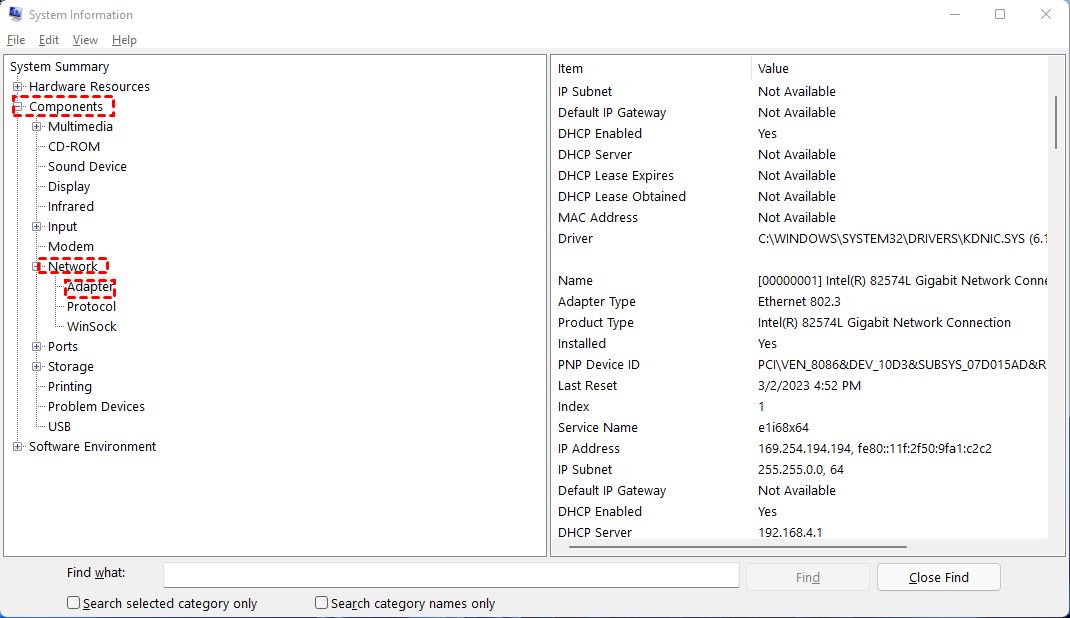1070x618 pixels.
Task: Select System Summary in the tree
Action: point(59,67)
